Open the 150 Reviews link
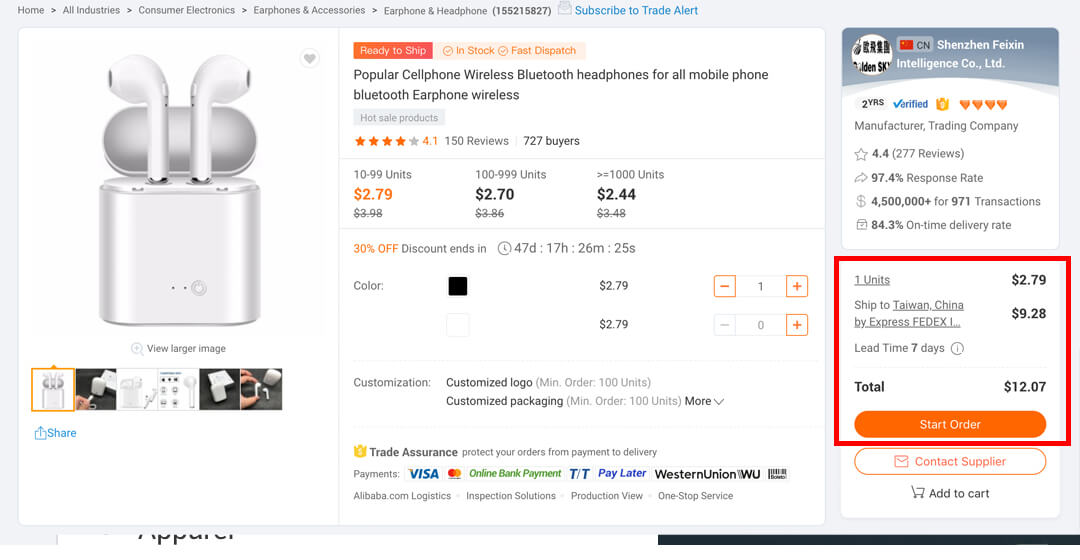1080x560 pixels. pyautogui.click(x=476, y=141)
